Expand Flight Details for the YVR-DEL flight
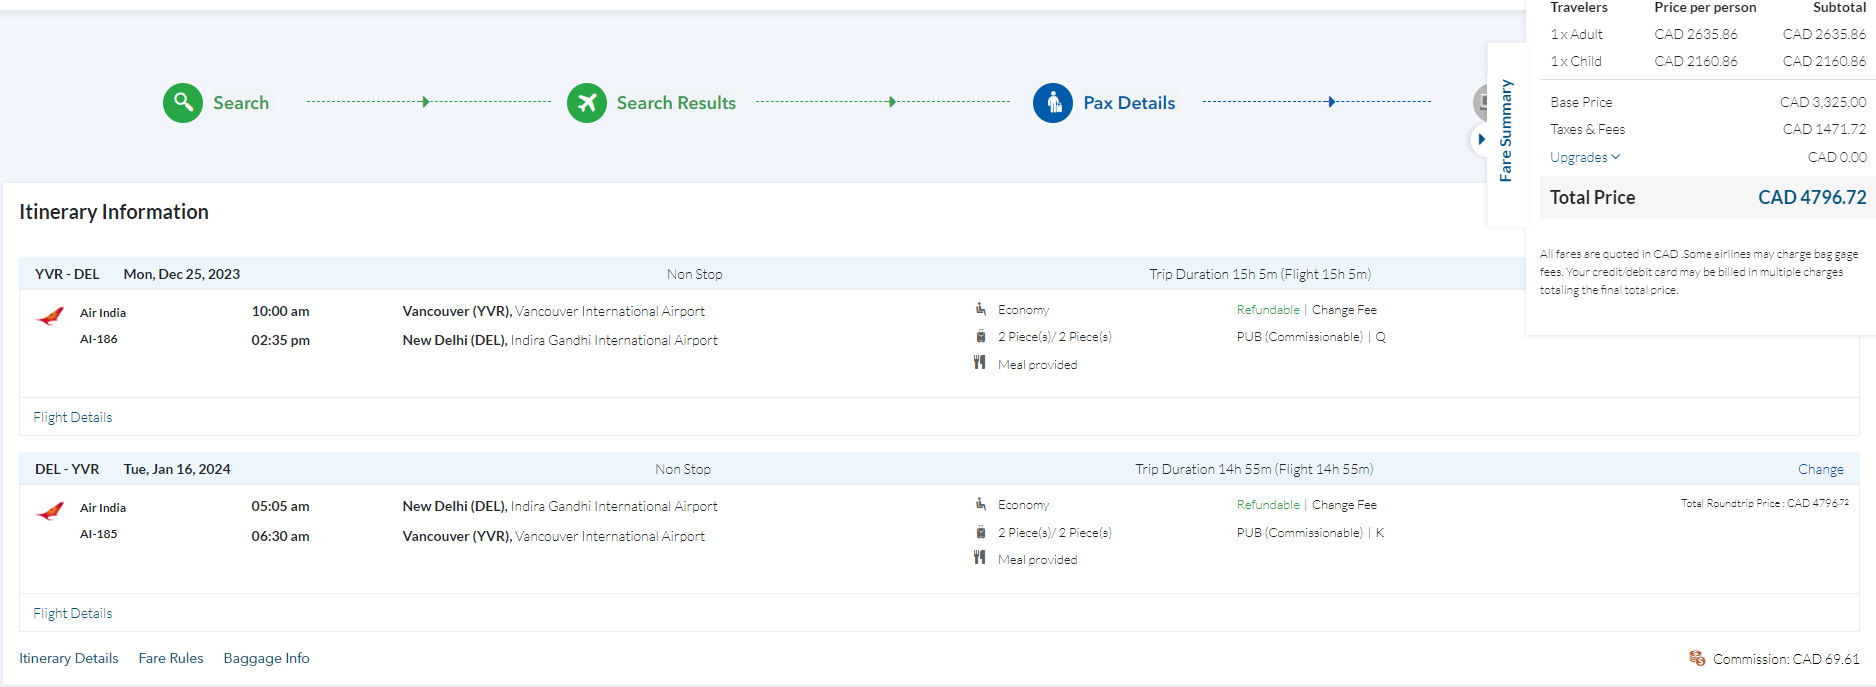 click(x=73, y=417)
